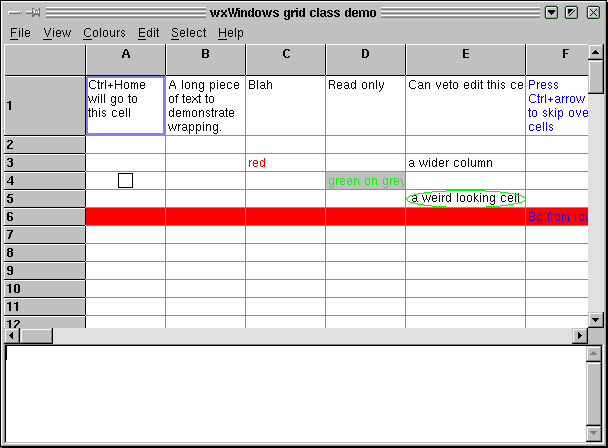Open the File menu
Image resolution: width=608 pixels, height=448 pixels.
tap(20, 33)
